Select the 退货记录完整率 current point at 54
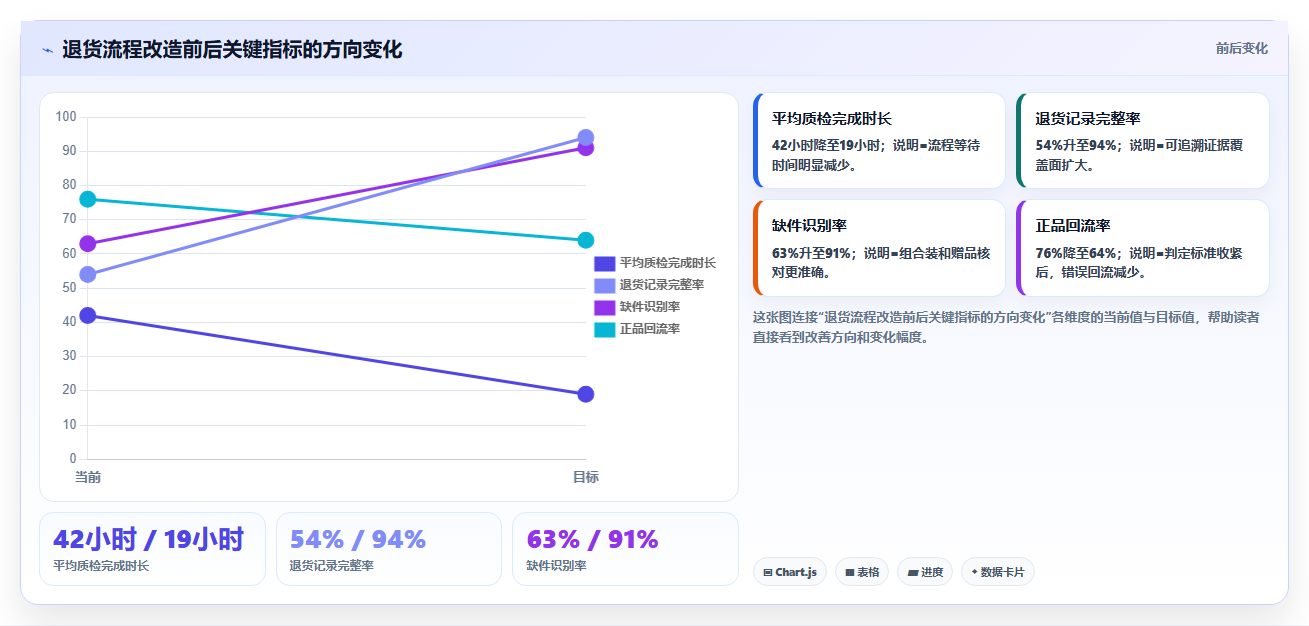Screen dimensions: 1309x626 tap(88, 275)
